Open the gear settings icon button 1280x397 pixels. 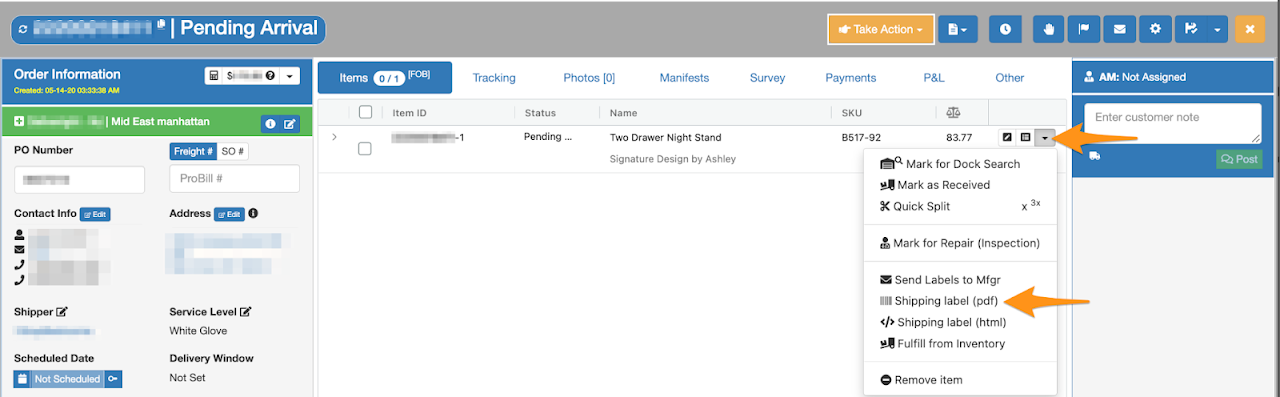pos(1155,29)
